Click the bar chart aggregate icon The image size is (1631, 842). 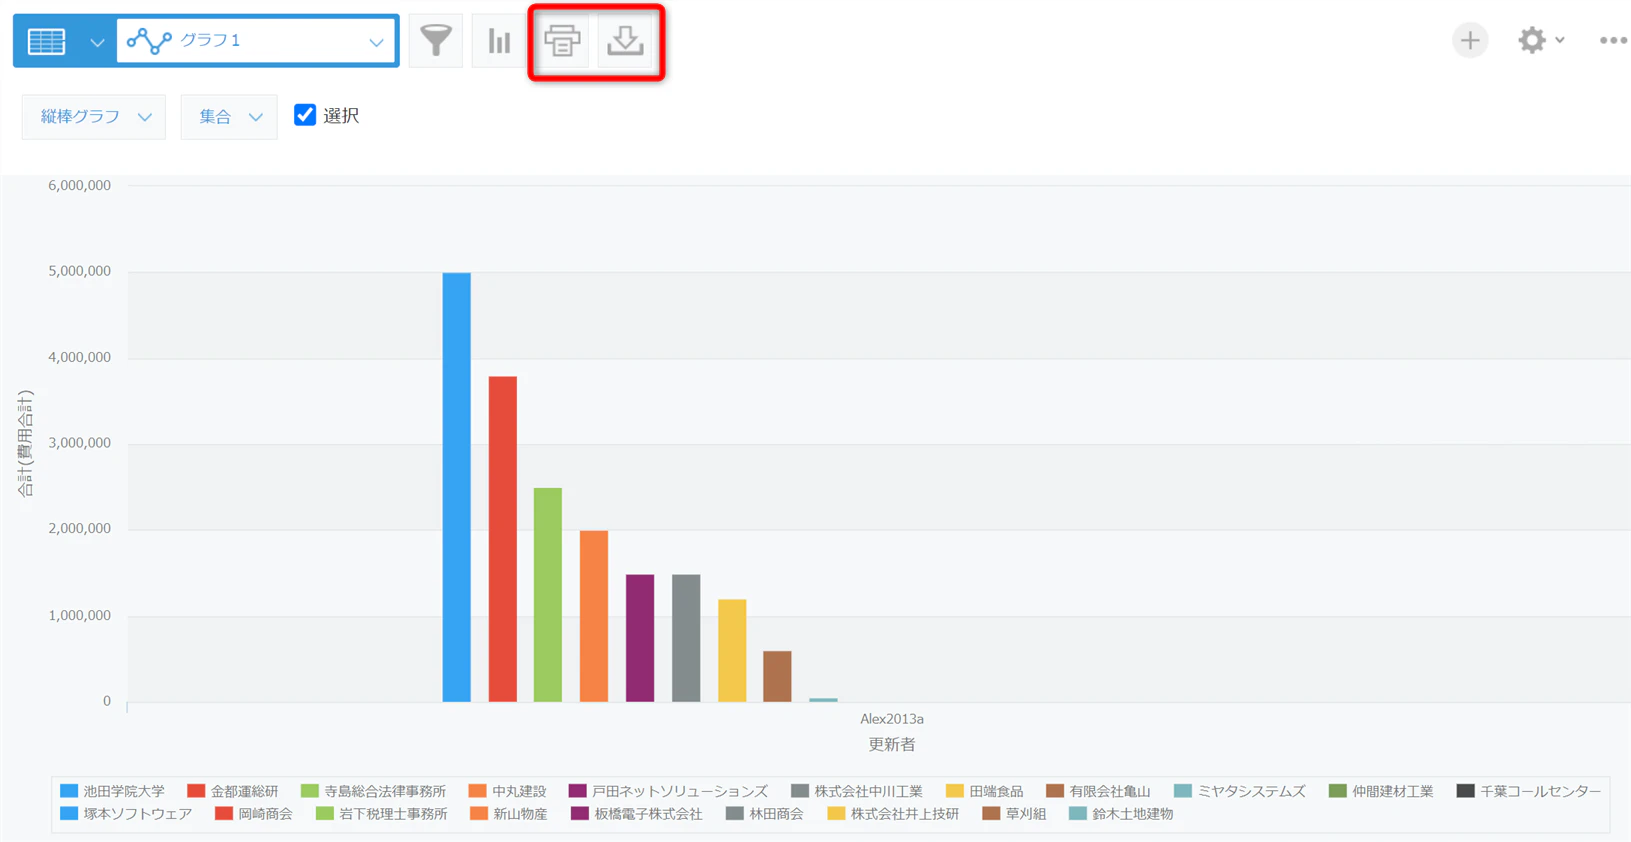tap(499, 41)
